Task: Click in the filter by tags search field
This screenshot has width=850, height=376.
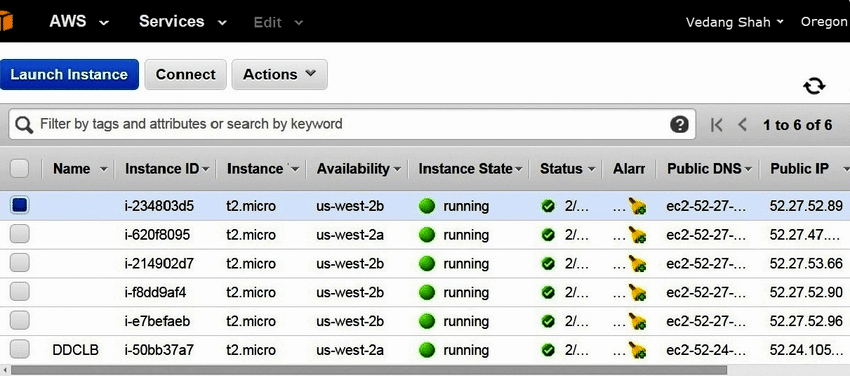Action: pos(352,124)
